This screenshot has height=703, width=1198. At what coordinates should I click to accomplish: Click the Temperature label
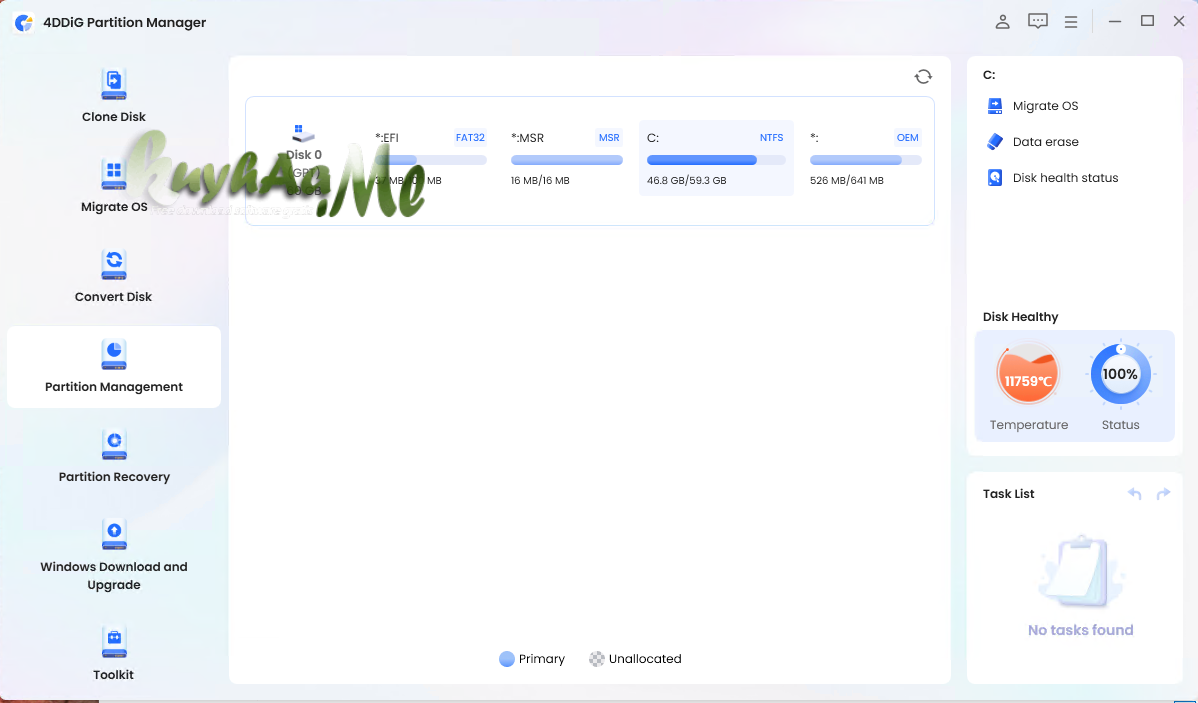pos(1028,425)
